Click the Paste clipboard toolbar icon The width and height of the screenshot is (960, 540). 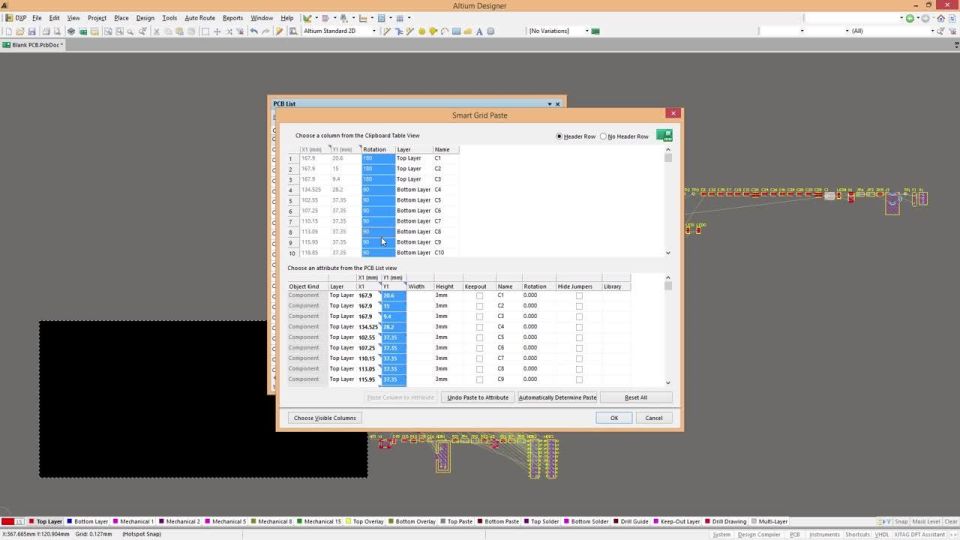coord(179,31)
